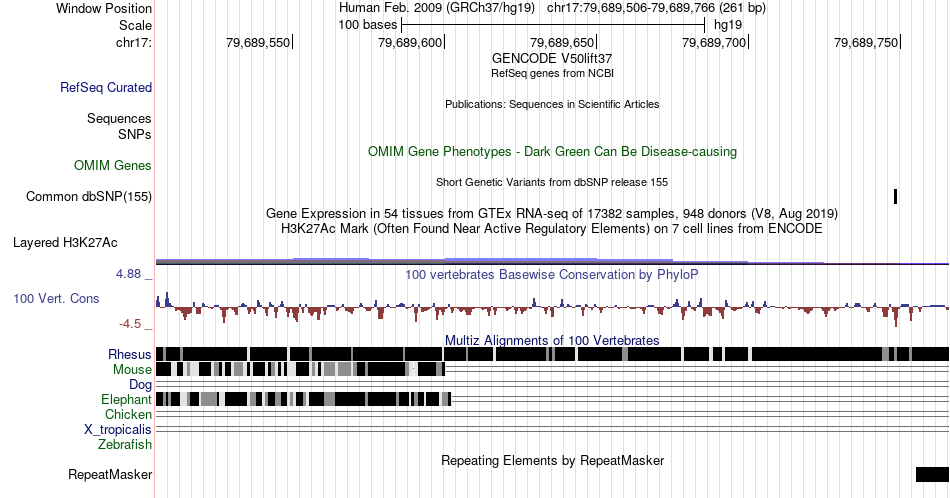Click the X_tropicalis alignment label
This screenshot has width=950, height=498.
tap(118, 430)
